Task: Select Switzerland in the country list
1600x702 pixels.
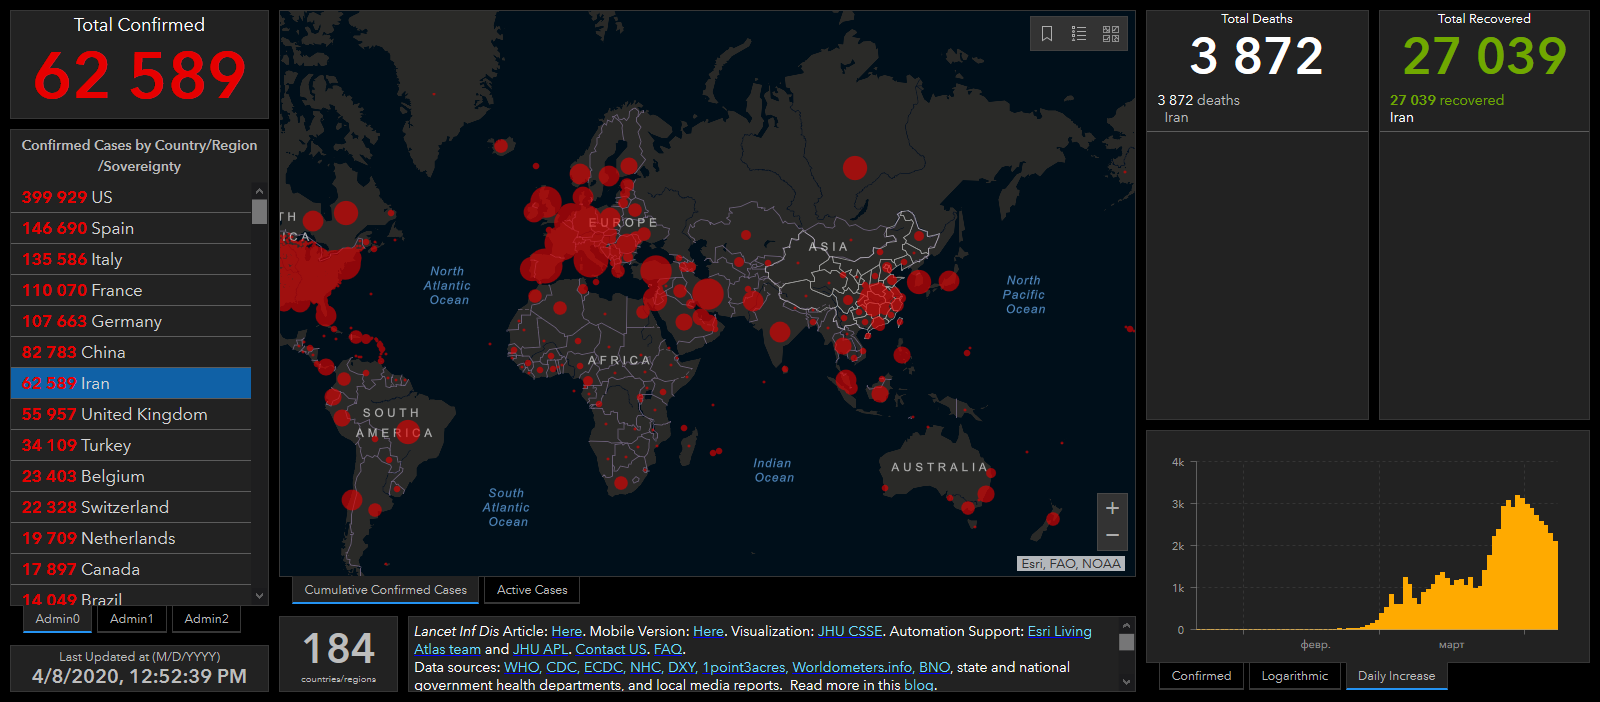Action: (x=131, y=507)
